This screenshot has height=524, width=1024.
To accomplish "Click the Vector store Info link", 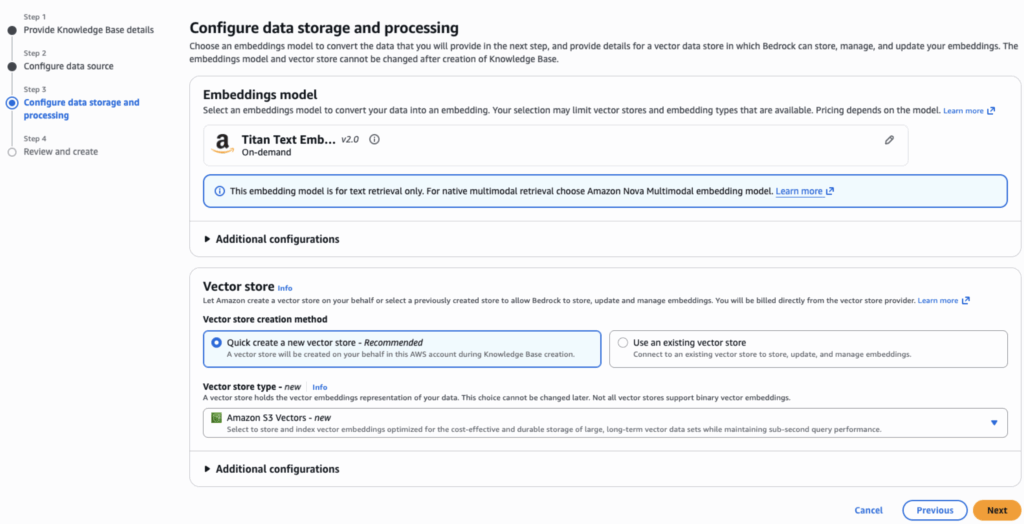I will [285, 288].
